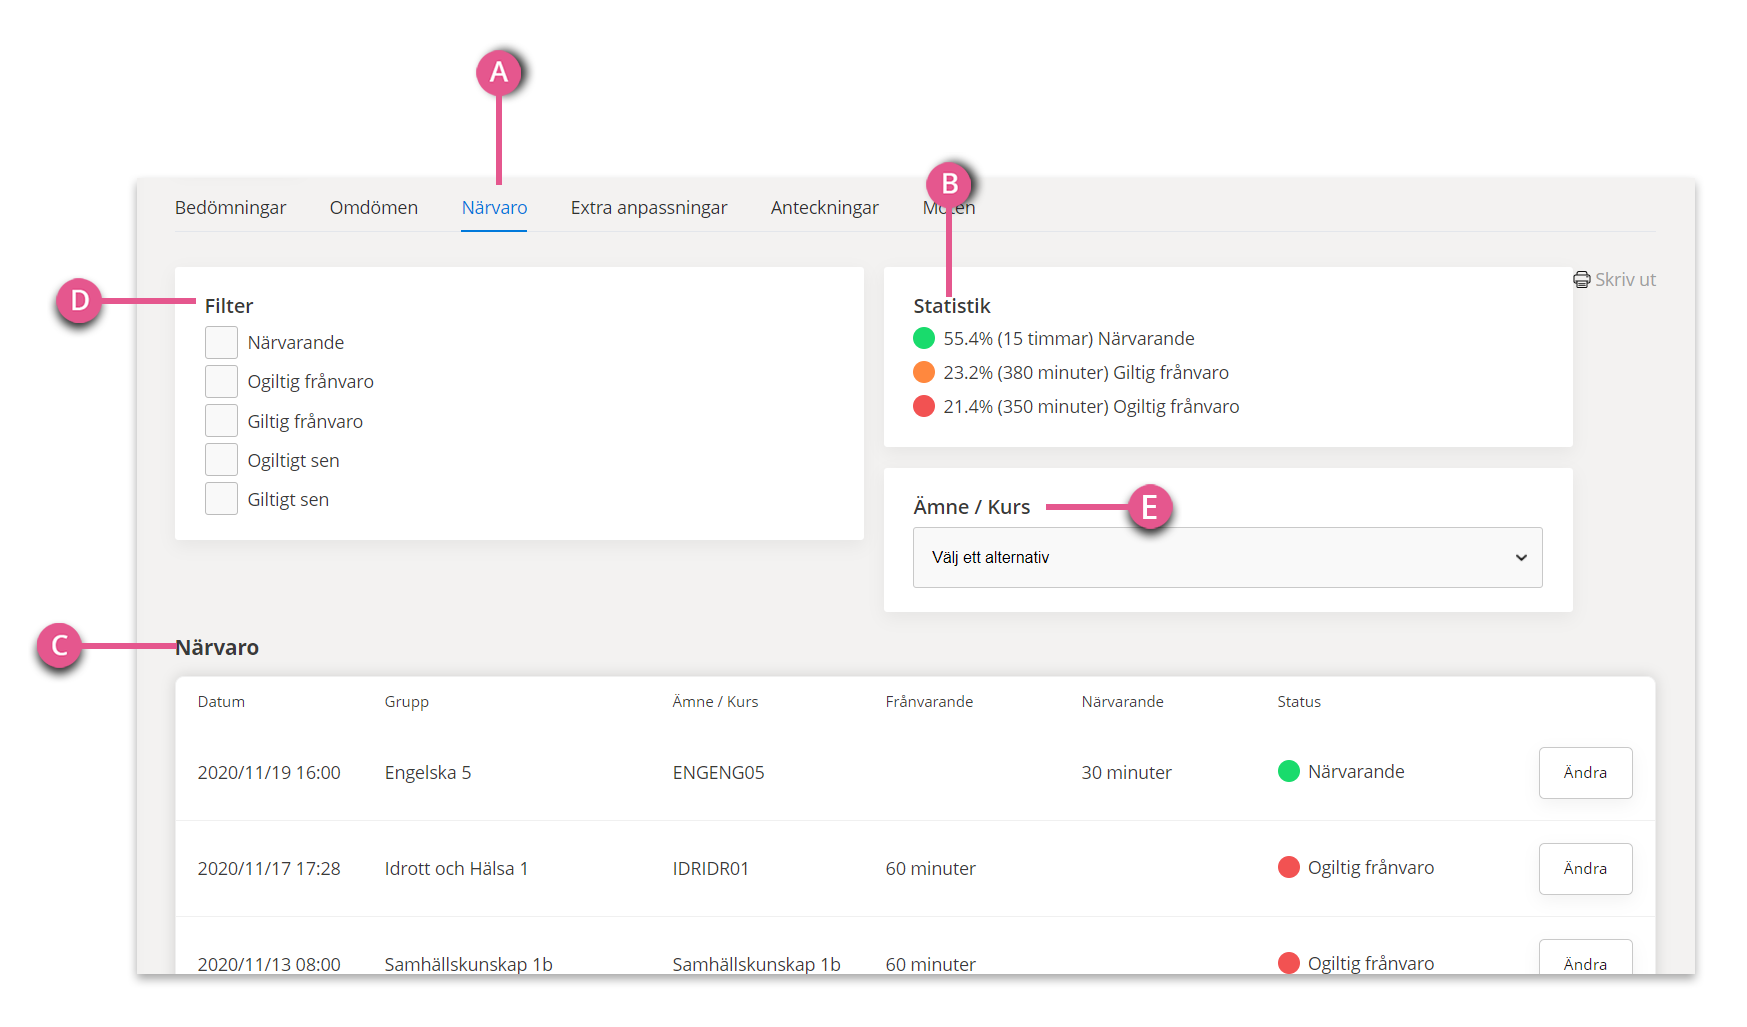Click the pink E annotation marker
This screenshot has width=1747, height=1027.
1150,507
